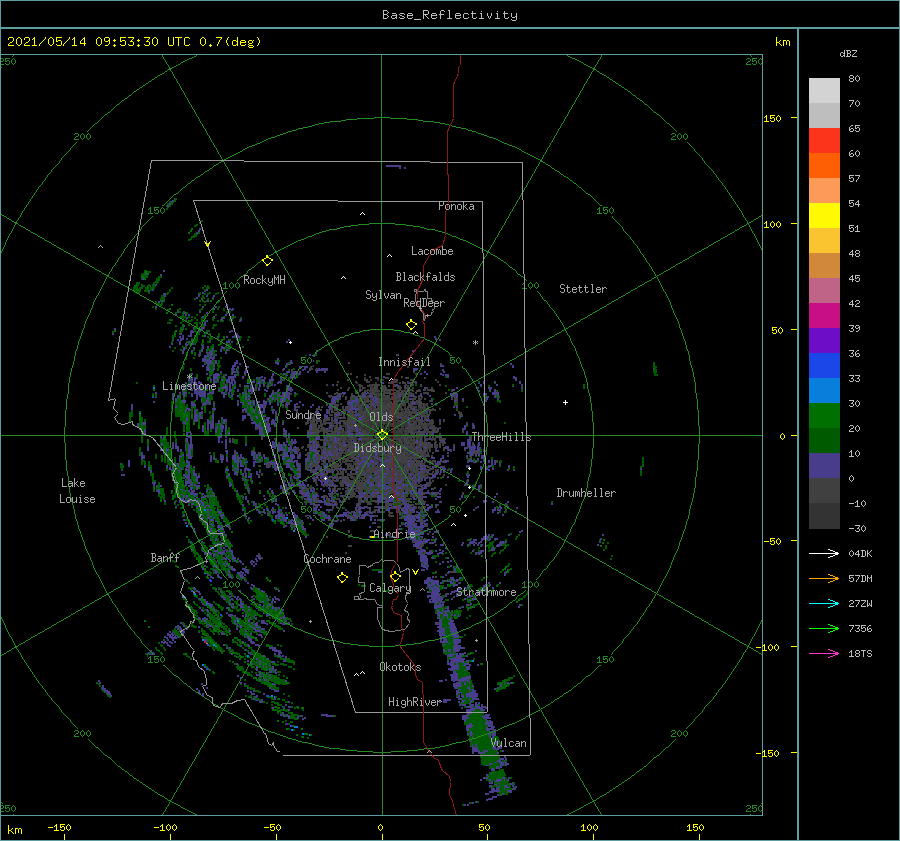The height and width of the screenshot is (841, 900).
Task: Click the yellow diamond marker beside RockyMH
Action: coord(267,261)
